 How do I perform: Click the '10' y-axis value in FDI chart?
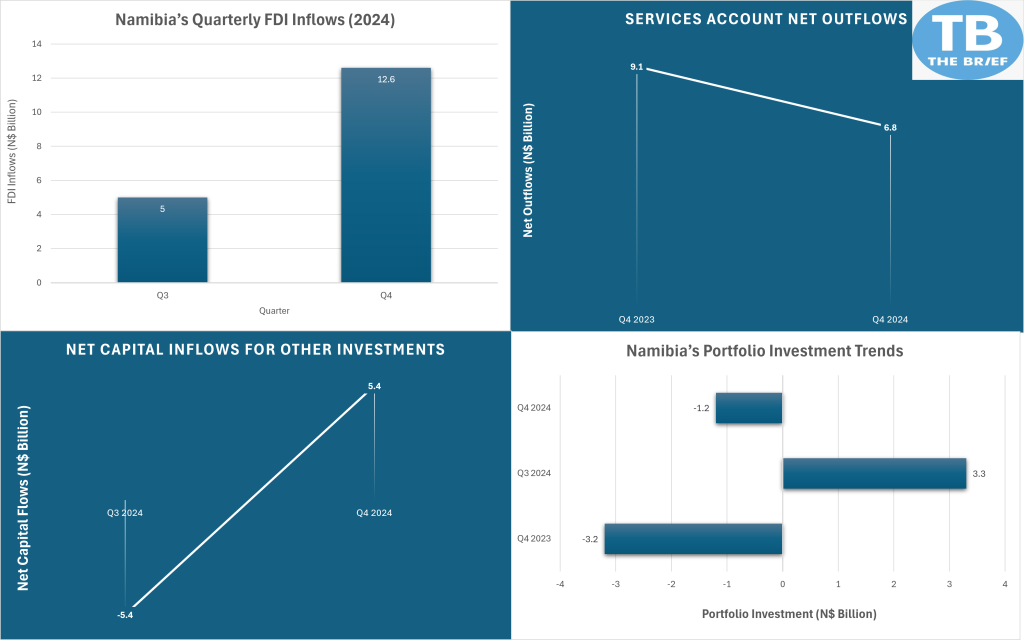37,112
